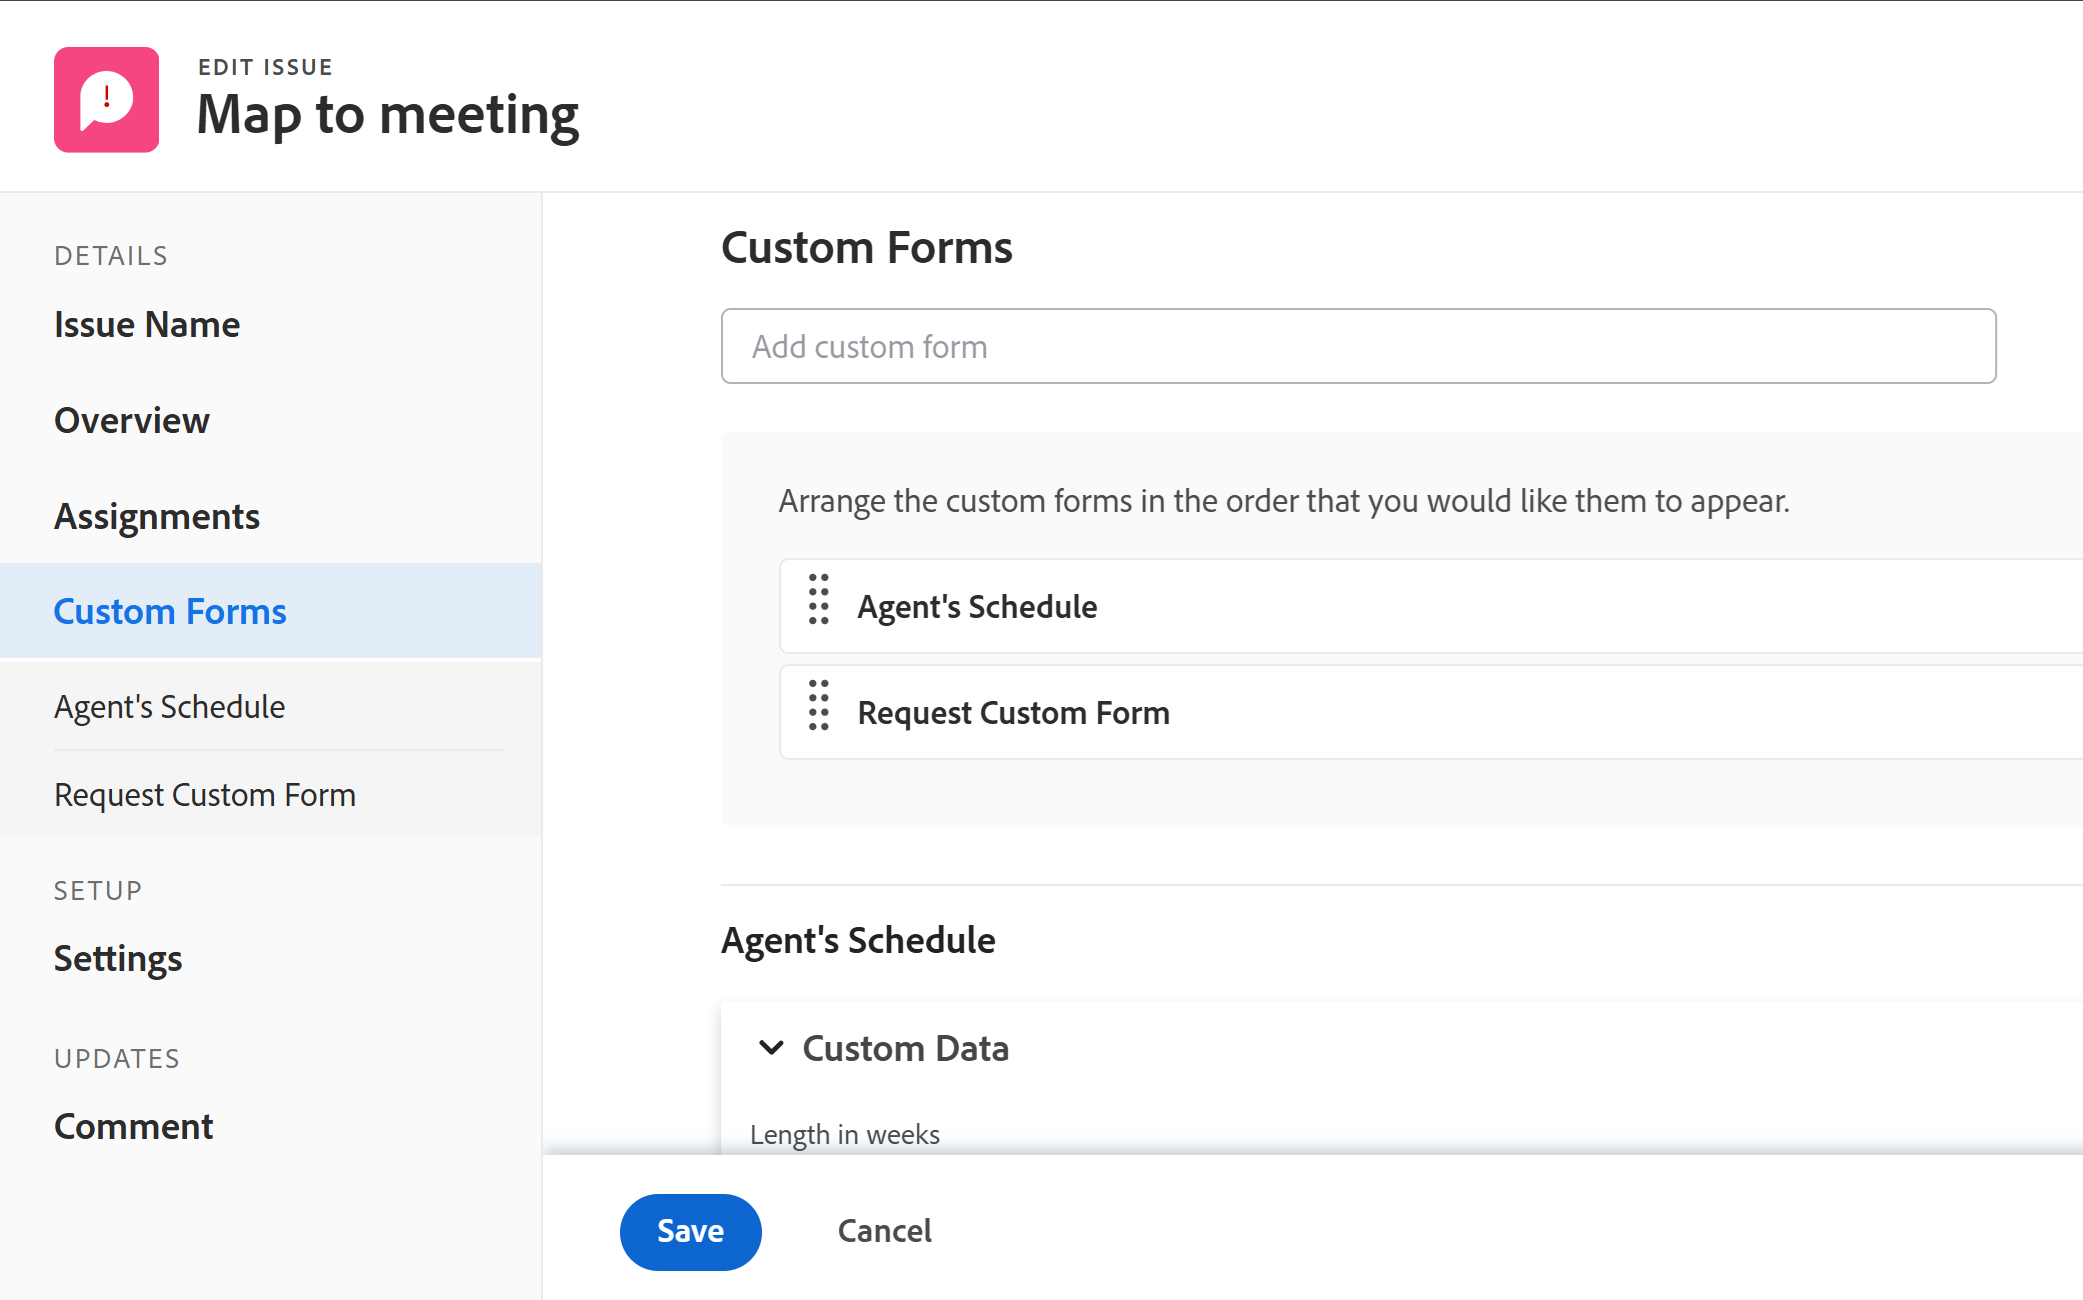Jump to Request Custom Form sidebar sub-item

(x=205, y=795)
